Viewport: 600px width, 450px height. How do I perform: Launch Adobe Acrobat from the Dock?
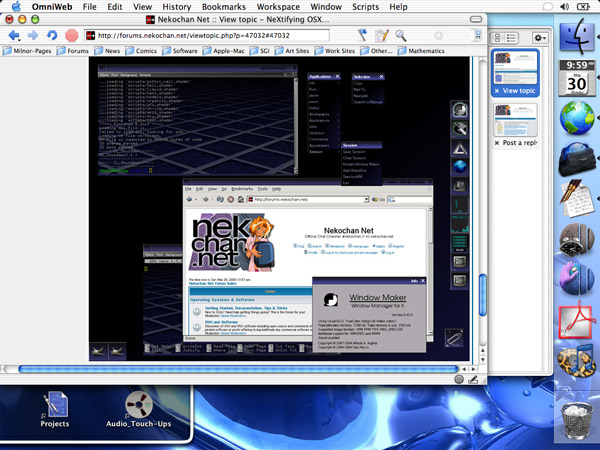pos(577,321)
